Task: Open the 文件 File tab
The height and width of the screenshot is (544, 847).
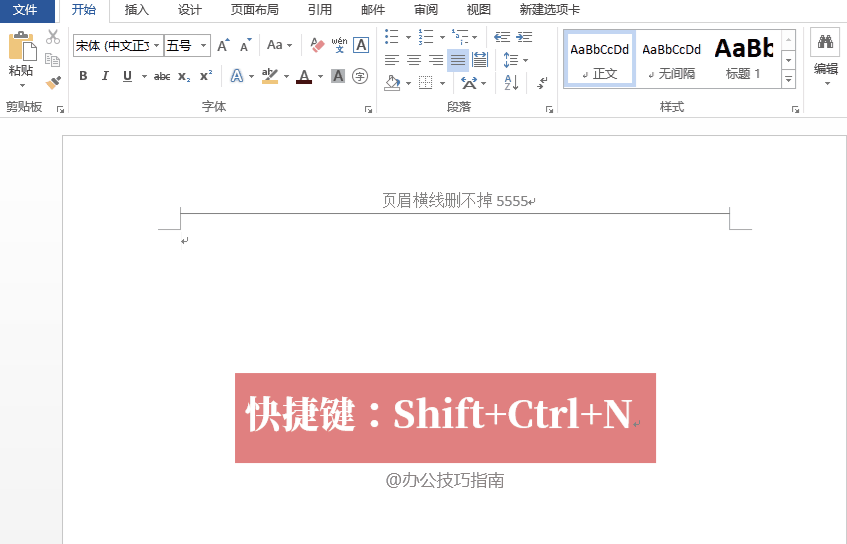Action: tap(25, 10)
